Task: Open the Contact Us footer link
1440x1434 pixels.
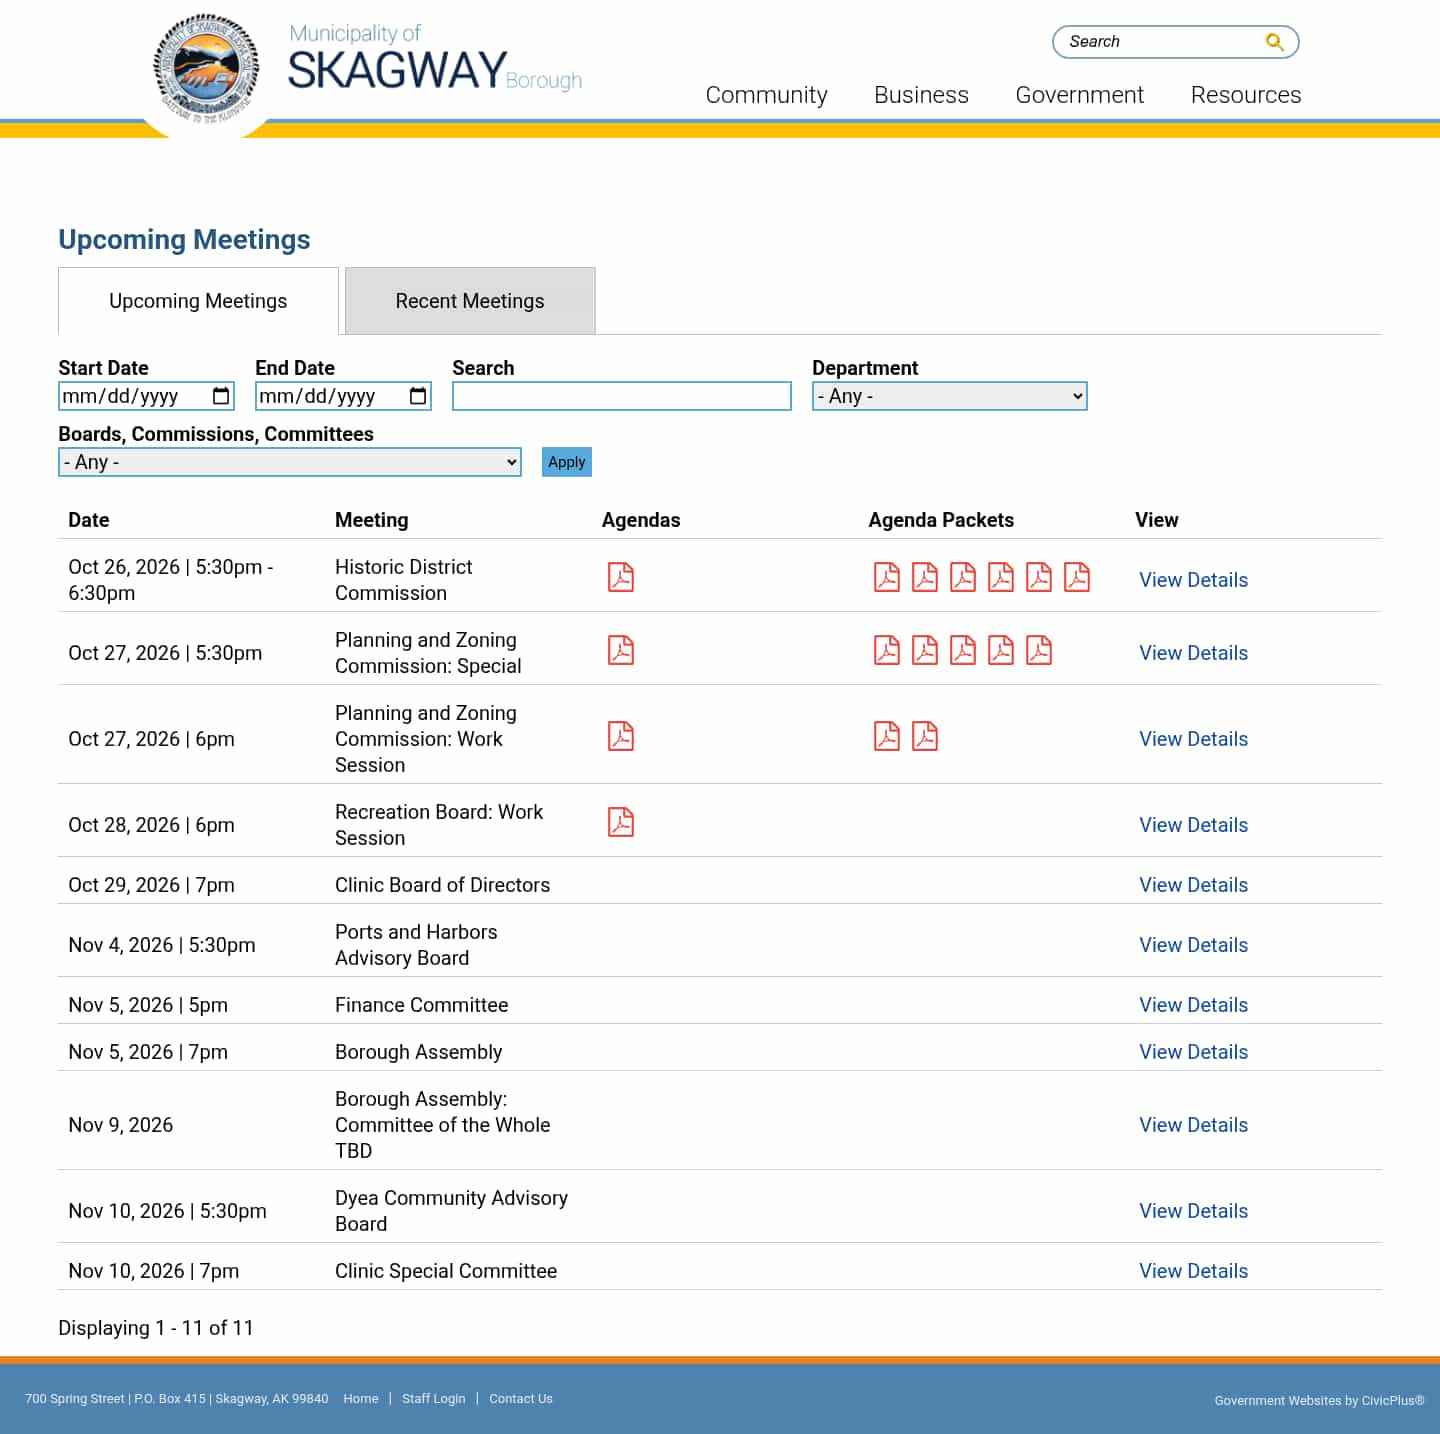Action: click(x=520, y=1399)
